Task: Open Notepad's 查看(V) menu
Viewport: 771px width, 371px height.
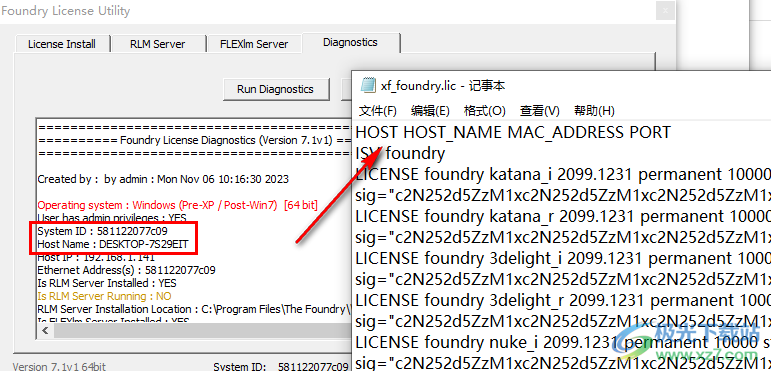Action: coord(540,111)
